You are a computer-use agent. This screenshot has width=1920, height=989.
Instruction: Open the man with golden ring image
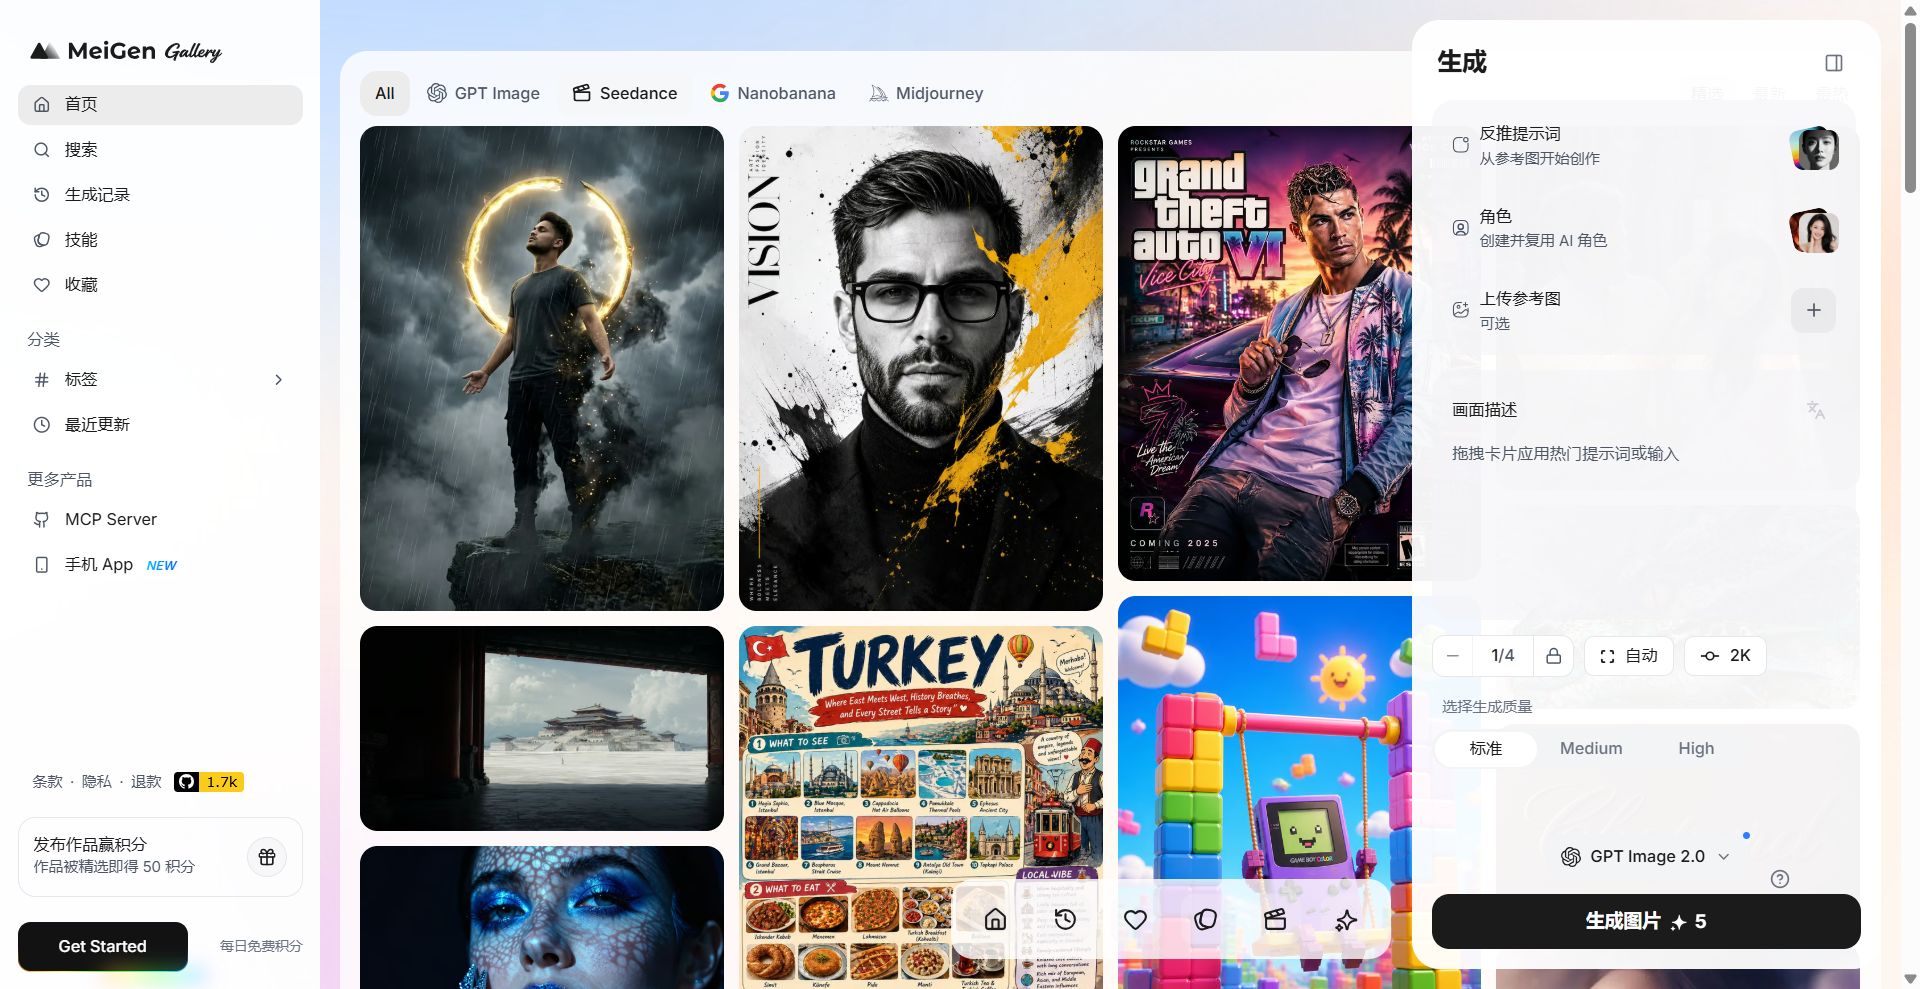[542, 368]
